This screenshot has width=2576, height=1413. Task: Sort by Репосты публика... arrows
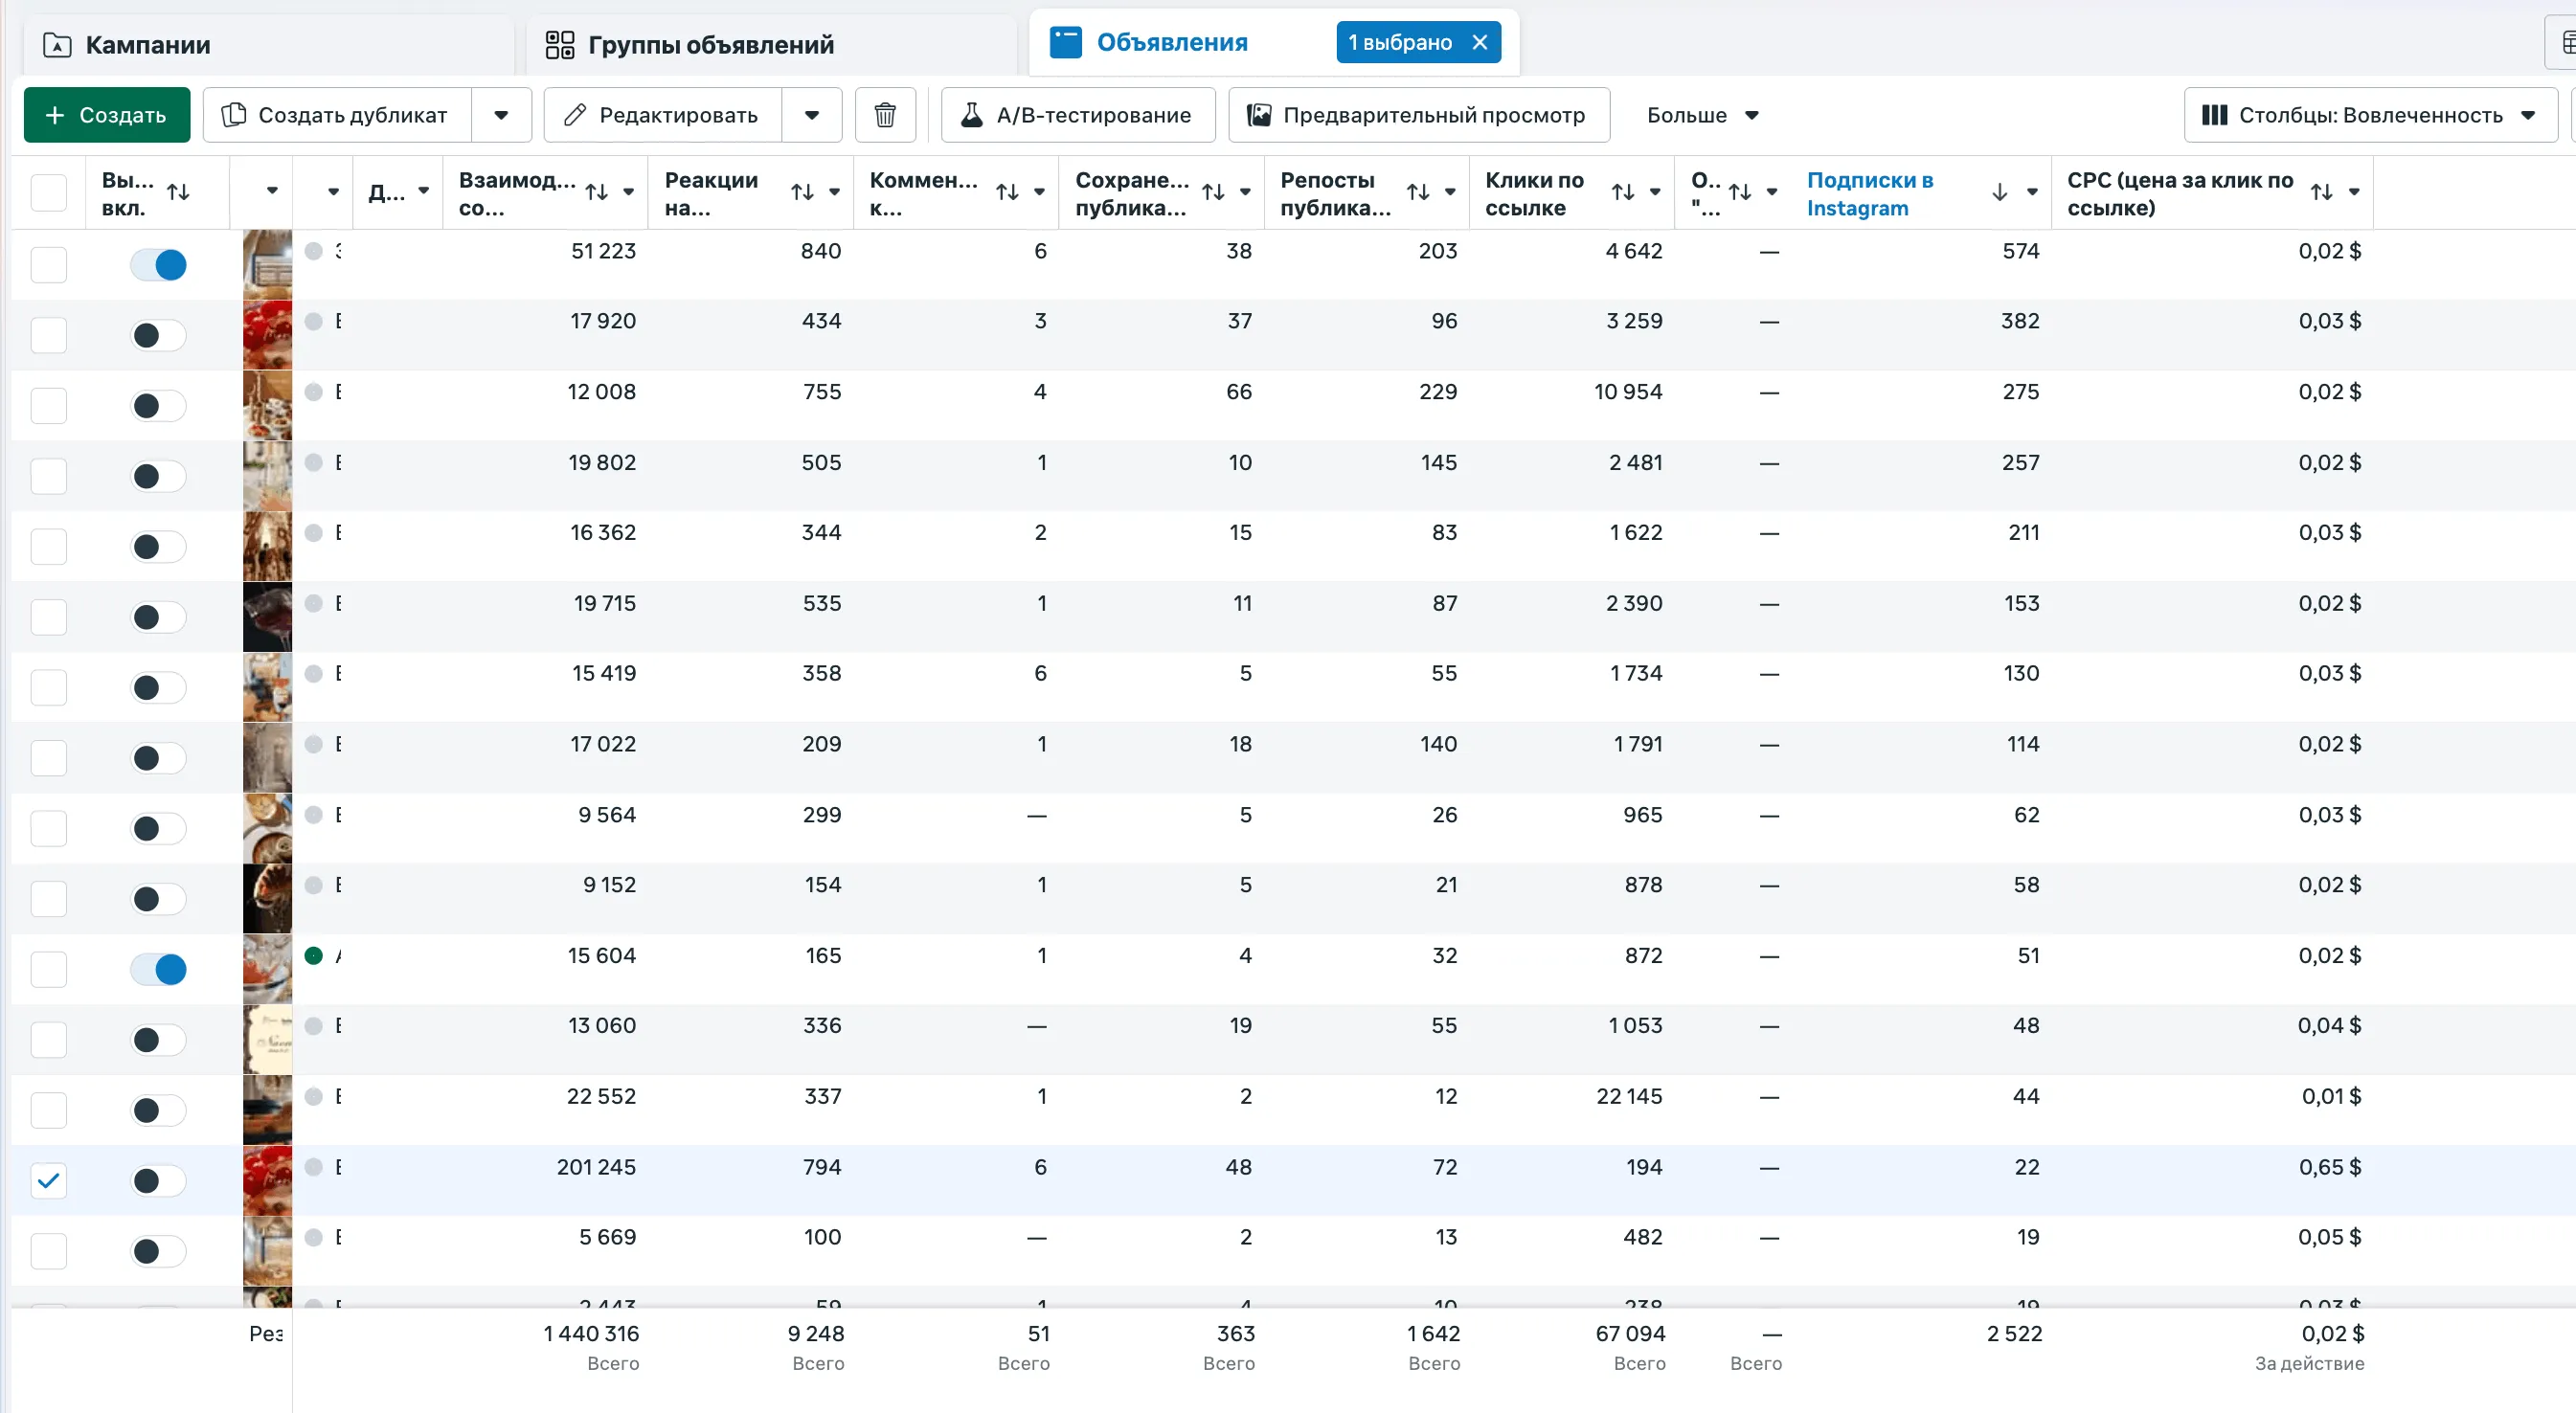1418,192
